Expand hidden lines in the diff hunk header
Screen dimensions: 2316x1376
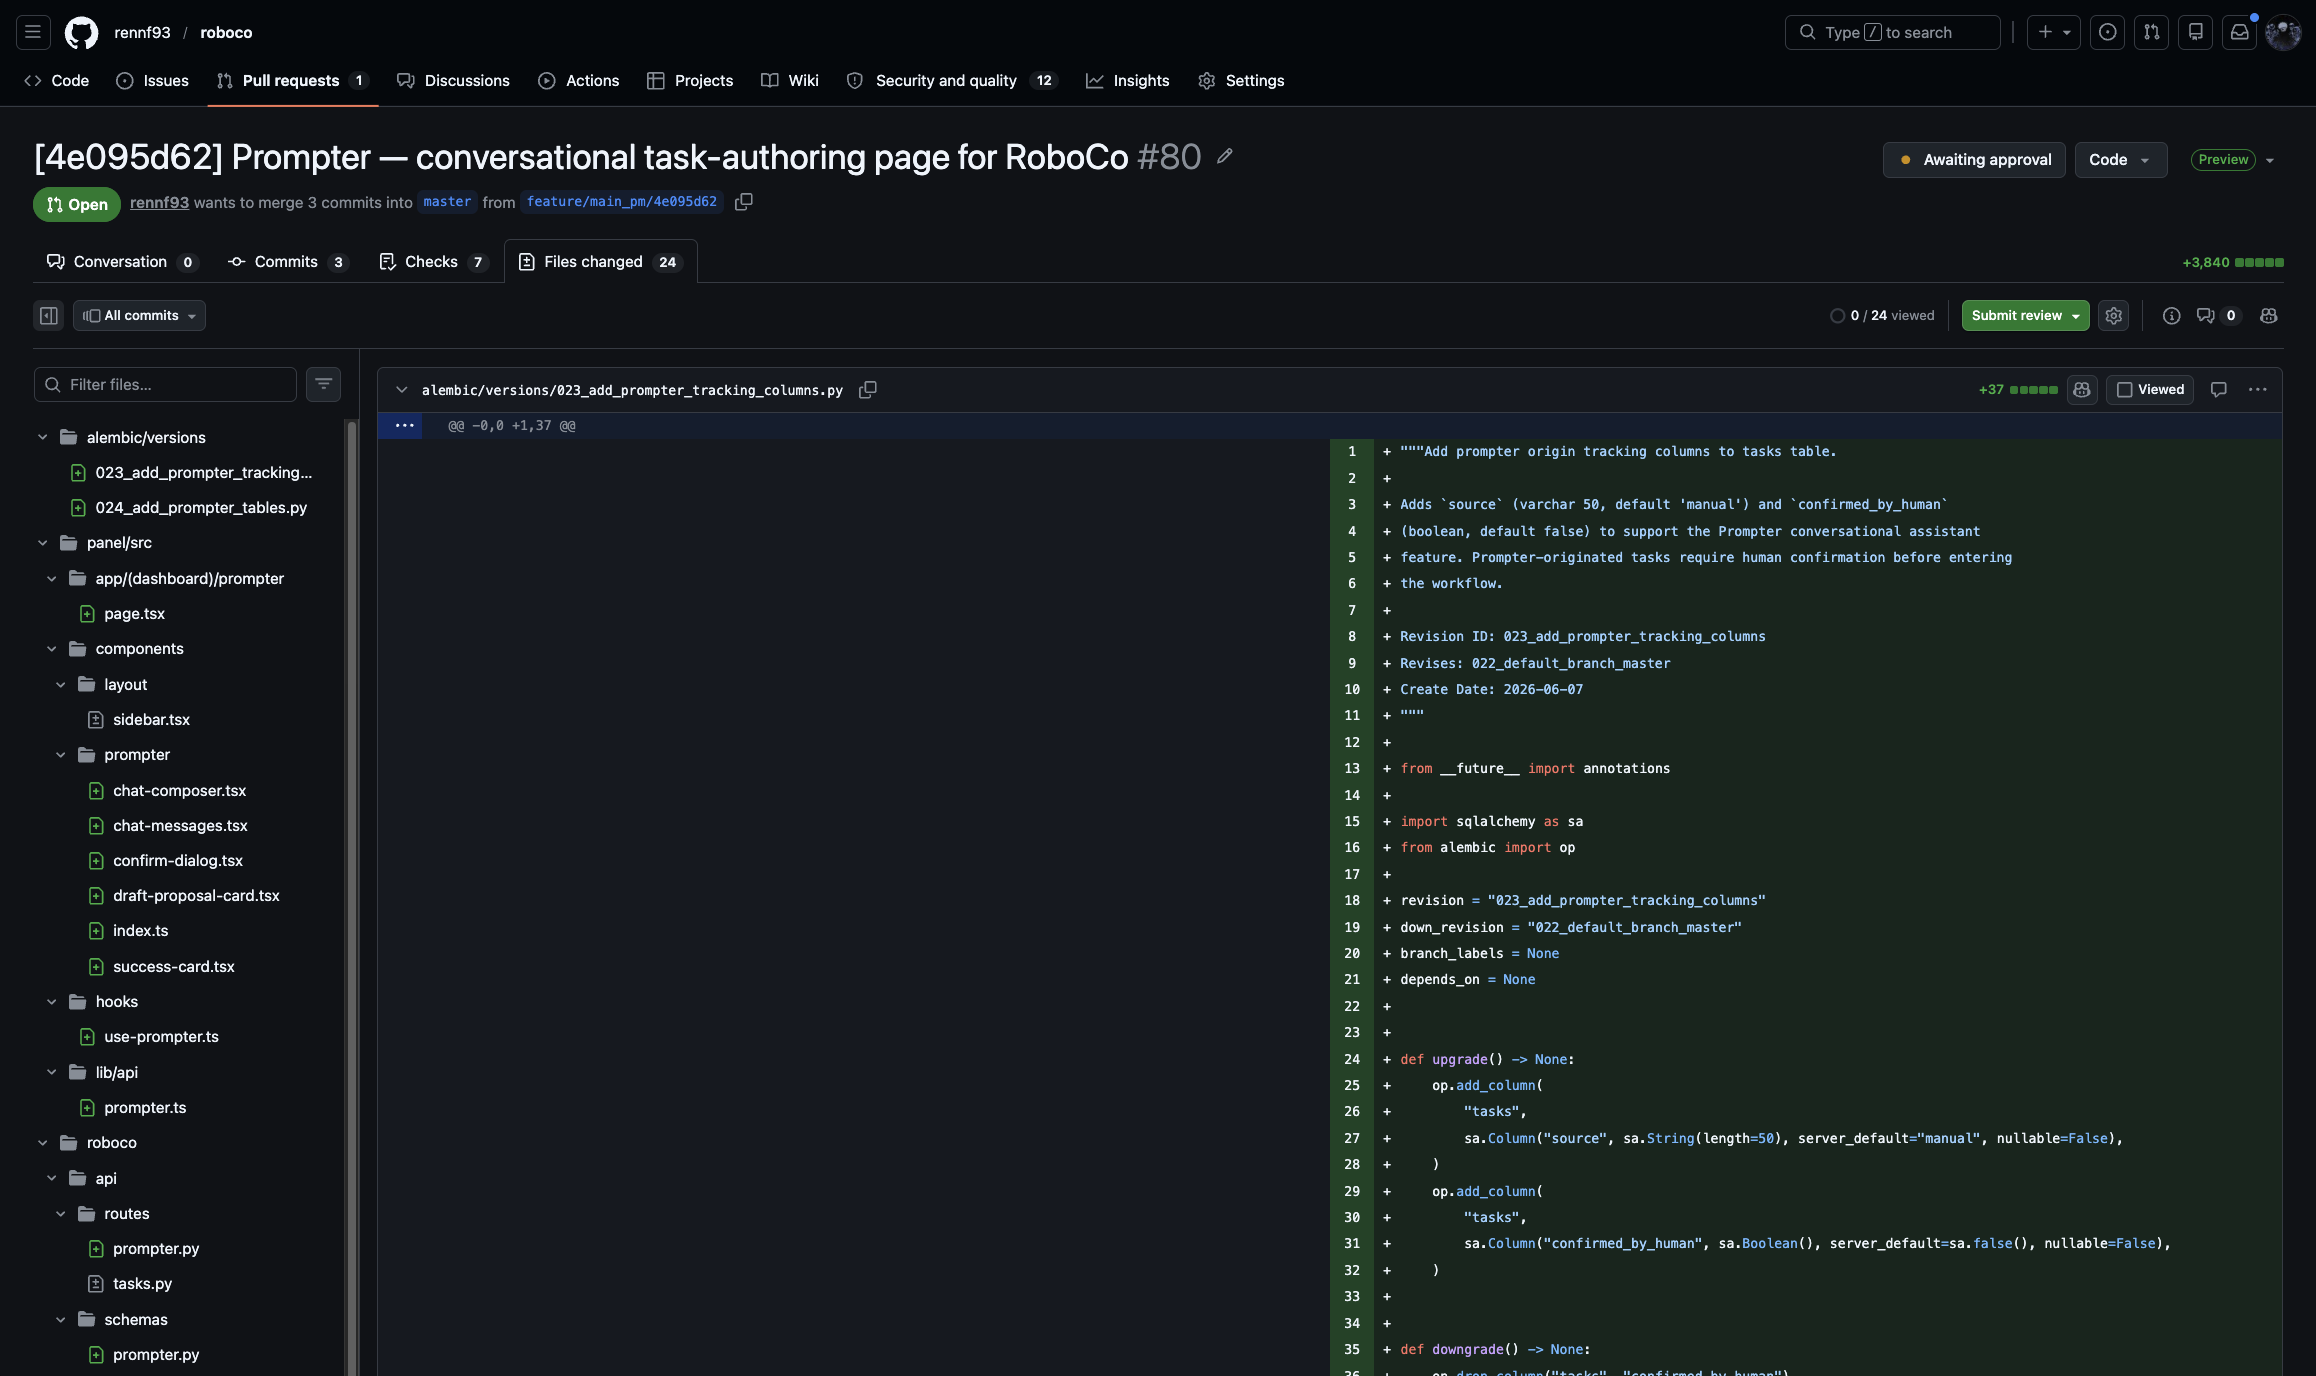404,426
